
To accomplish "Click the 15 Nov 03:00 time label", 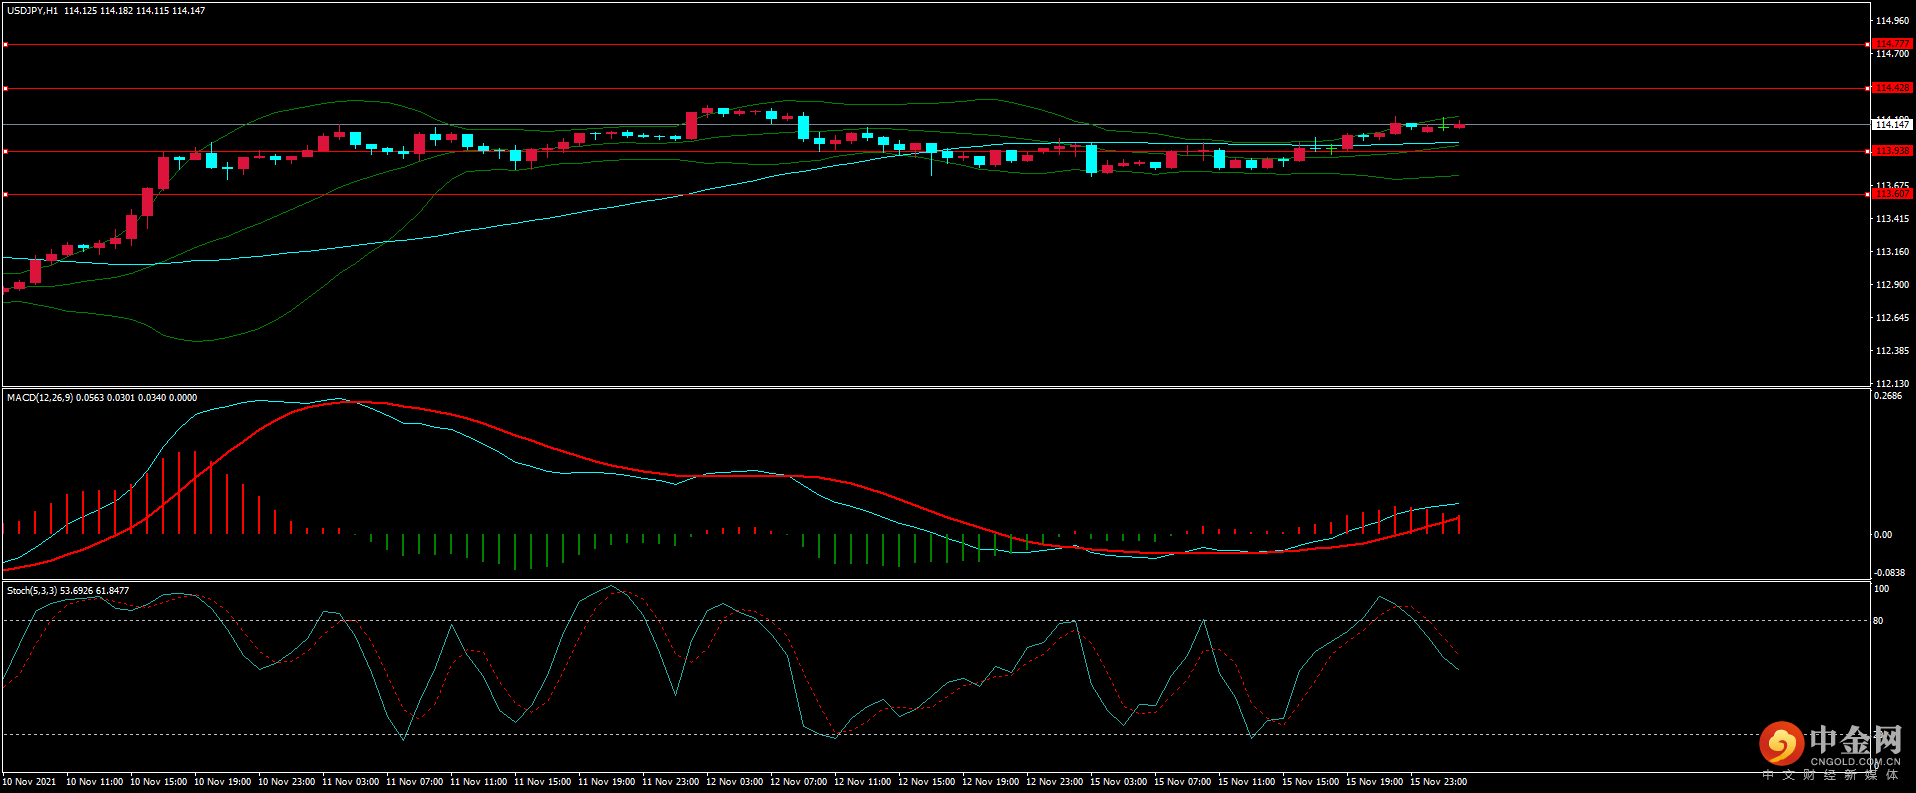I will click(1118, 782).
